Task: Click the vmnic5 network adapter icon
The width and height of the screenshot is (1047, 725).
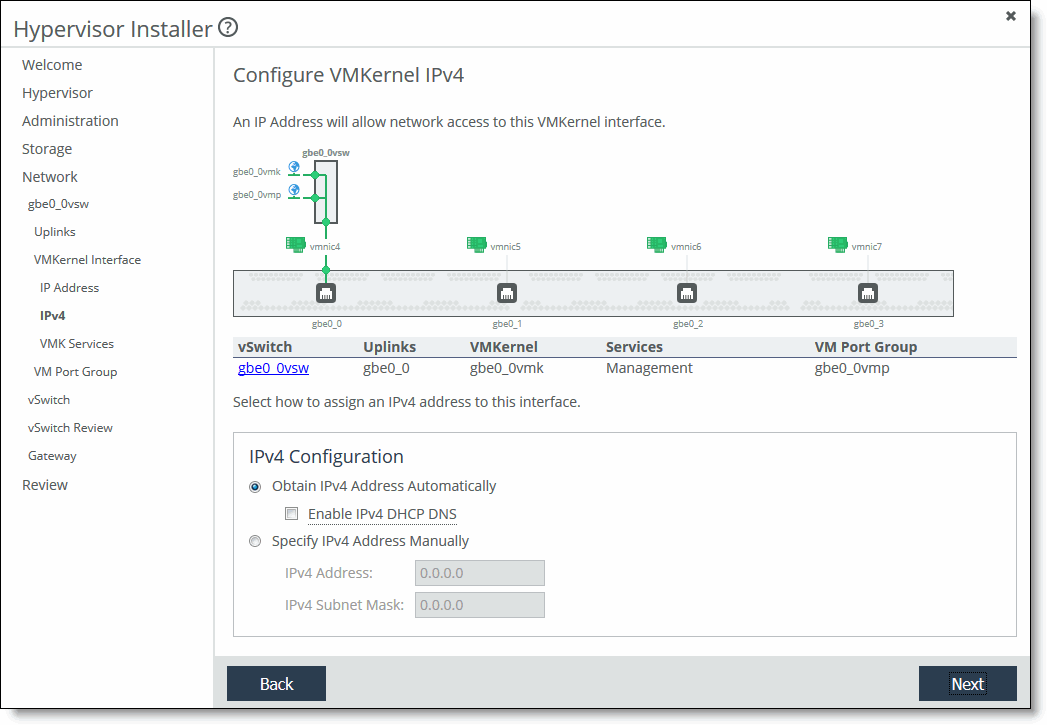Action: (x=476, y=244)
